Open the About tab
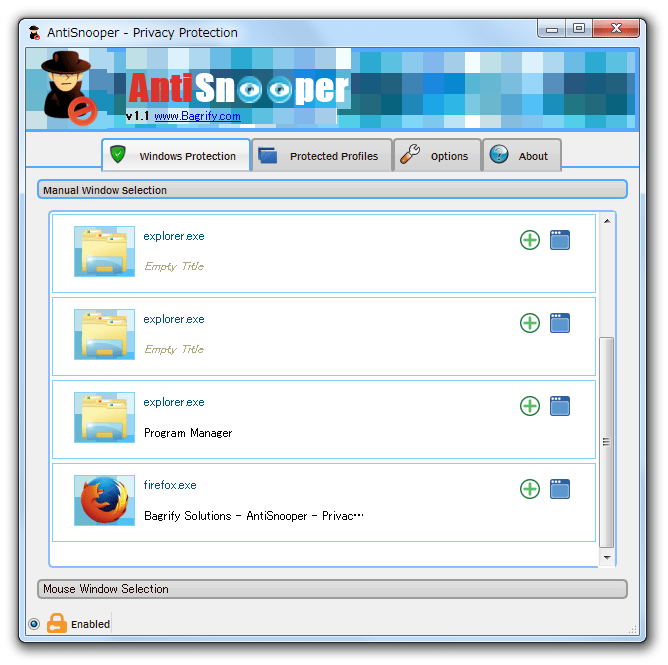This screenshot has width=668, height=665. (522, 155)
